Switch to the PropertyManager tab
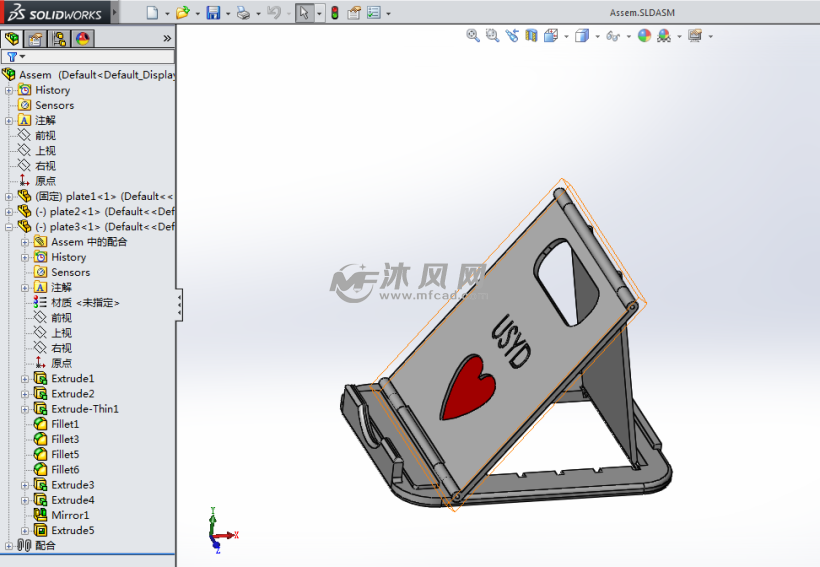 click(x=35, y=39)
